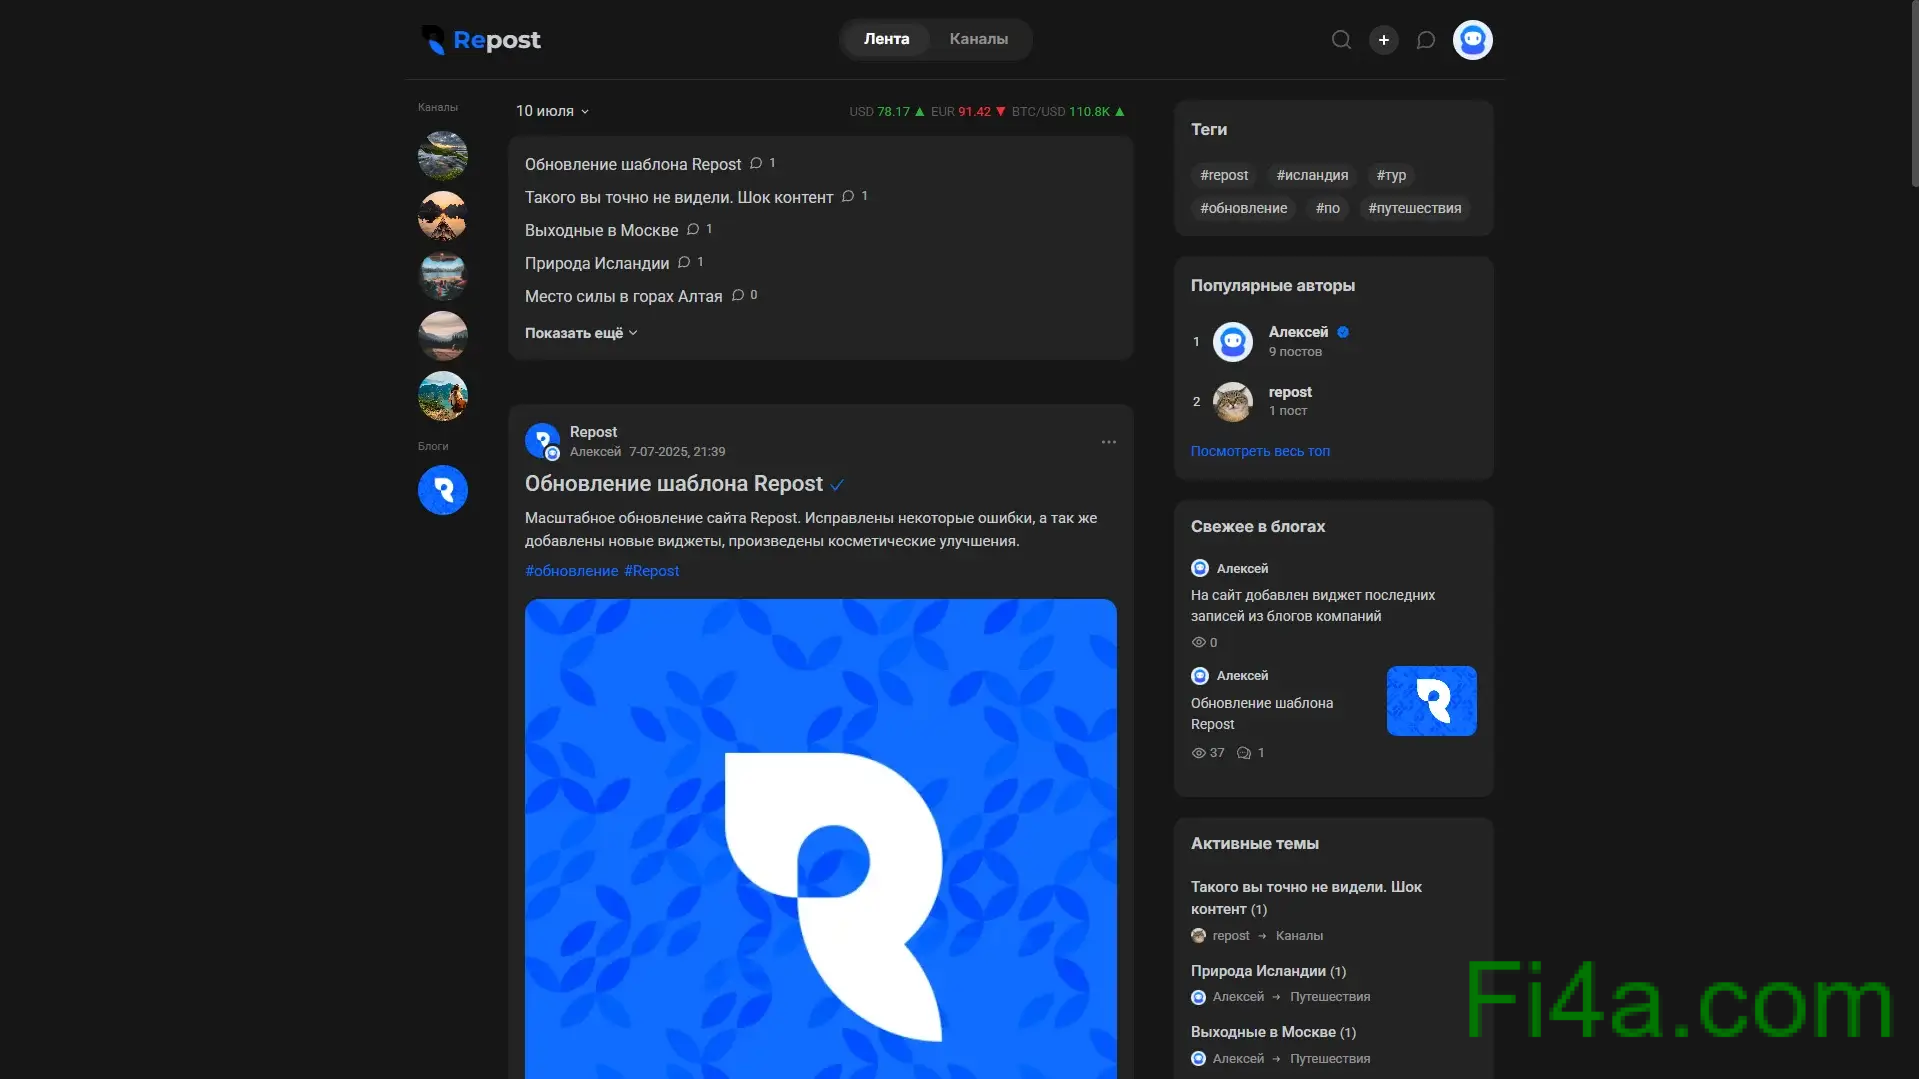Screen dimensions: 1919x1079
Task: Open the Repost blog icon in left sidebar
Action: click(x=442, y=490)
